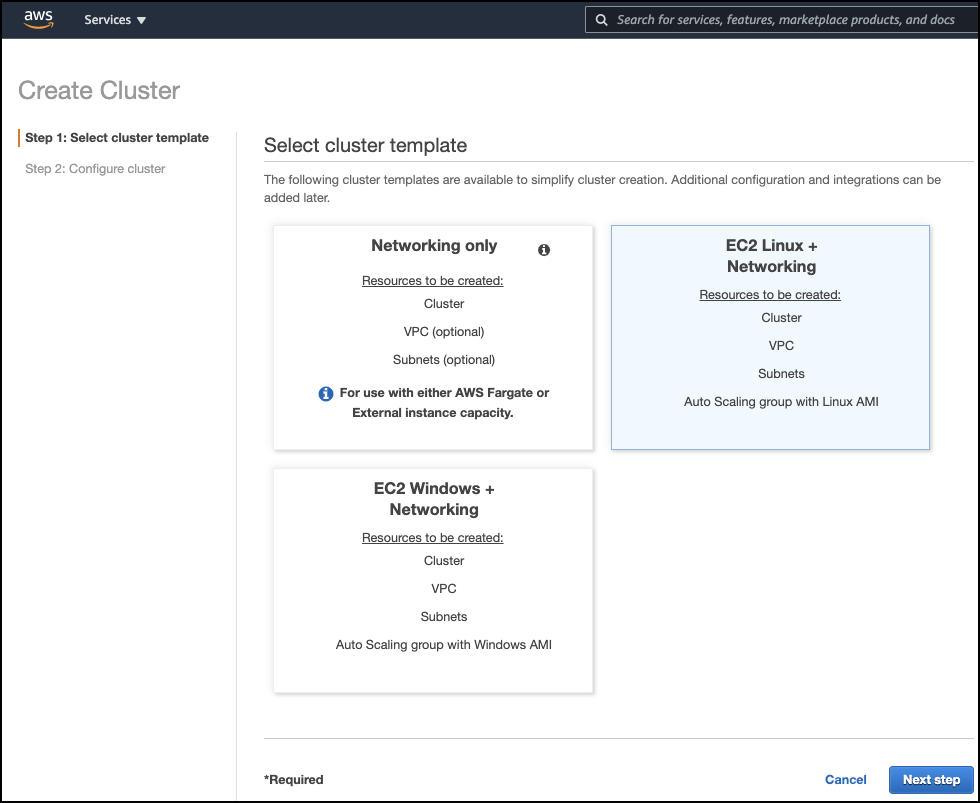The image size is (980, 803).
Task: Expand the Services dropdown arrow
Action: coord(141,21)
